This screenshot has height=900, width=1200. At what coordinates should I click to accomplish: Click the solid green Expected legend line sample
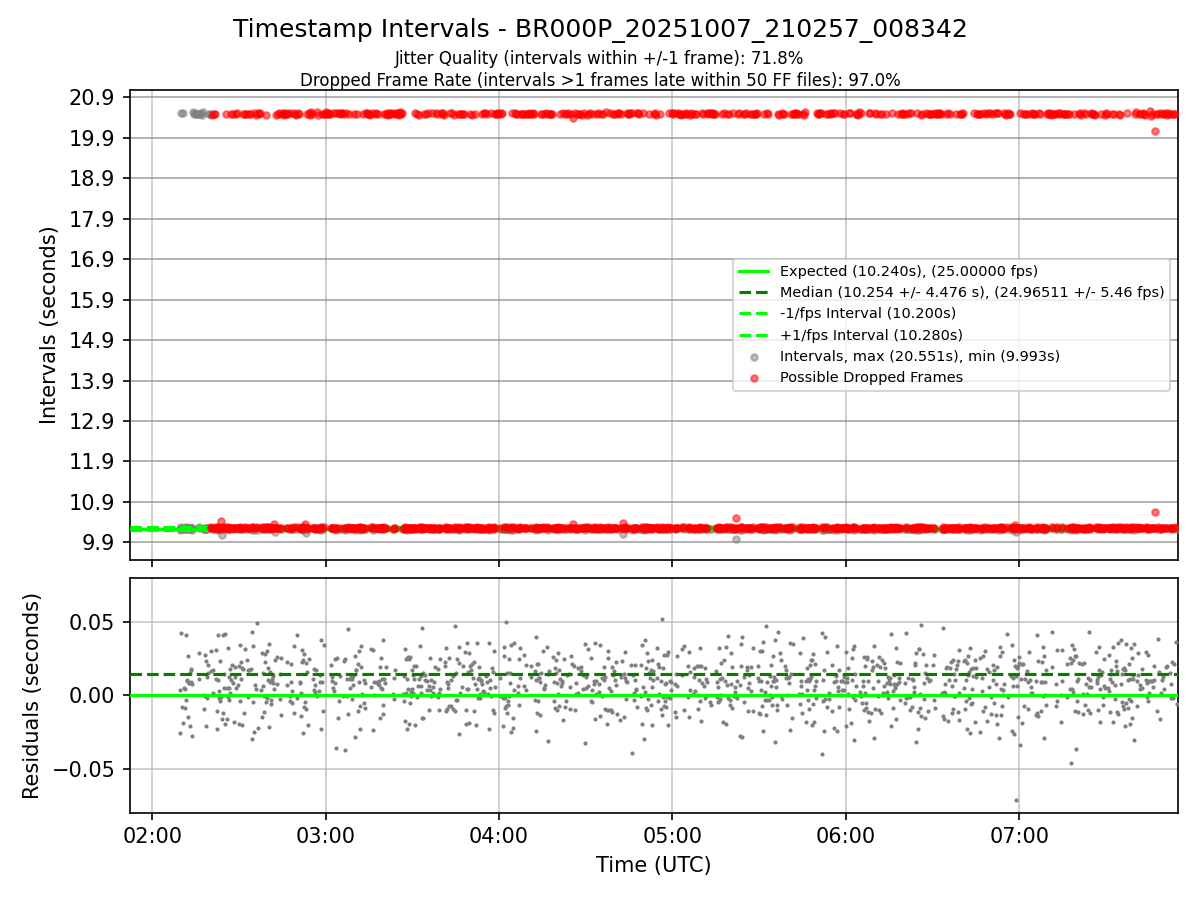click(x=754, y=271)
